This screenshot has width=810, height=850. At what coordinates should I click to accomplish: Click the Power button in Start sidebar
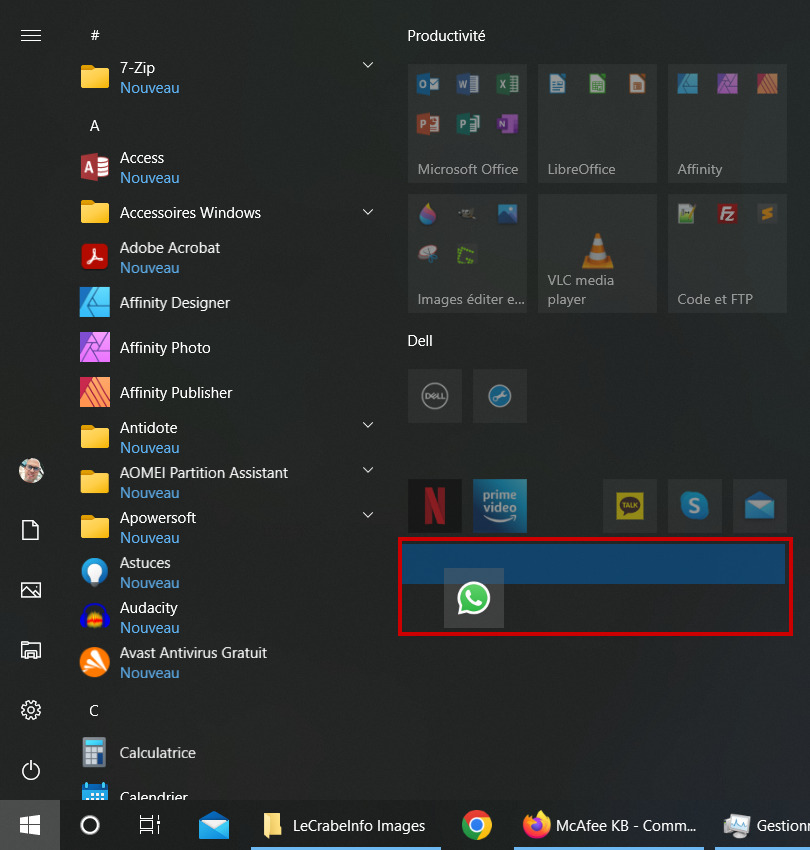click(30, 770)
